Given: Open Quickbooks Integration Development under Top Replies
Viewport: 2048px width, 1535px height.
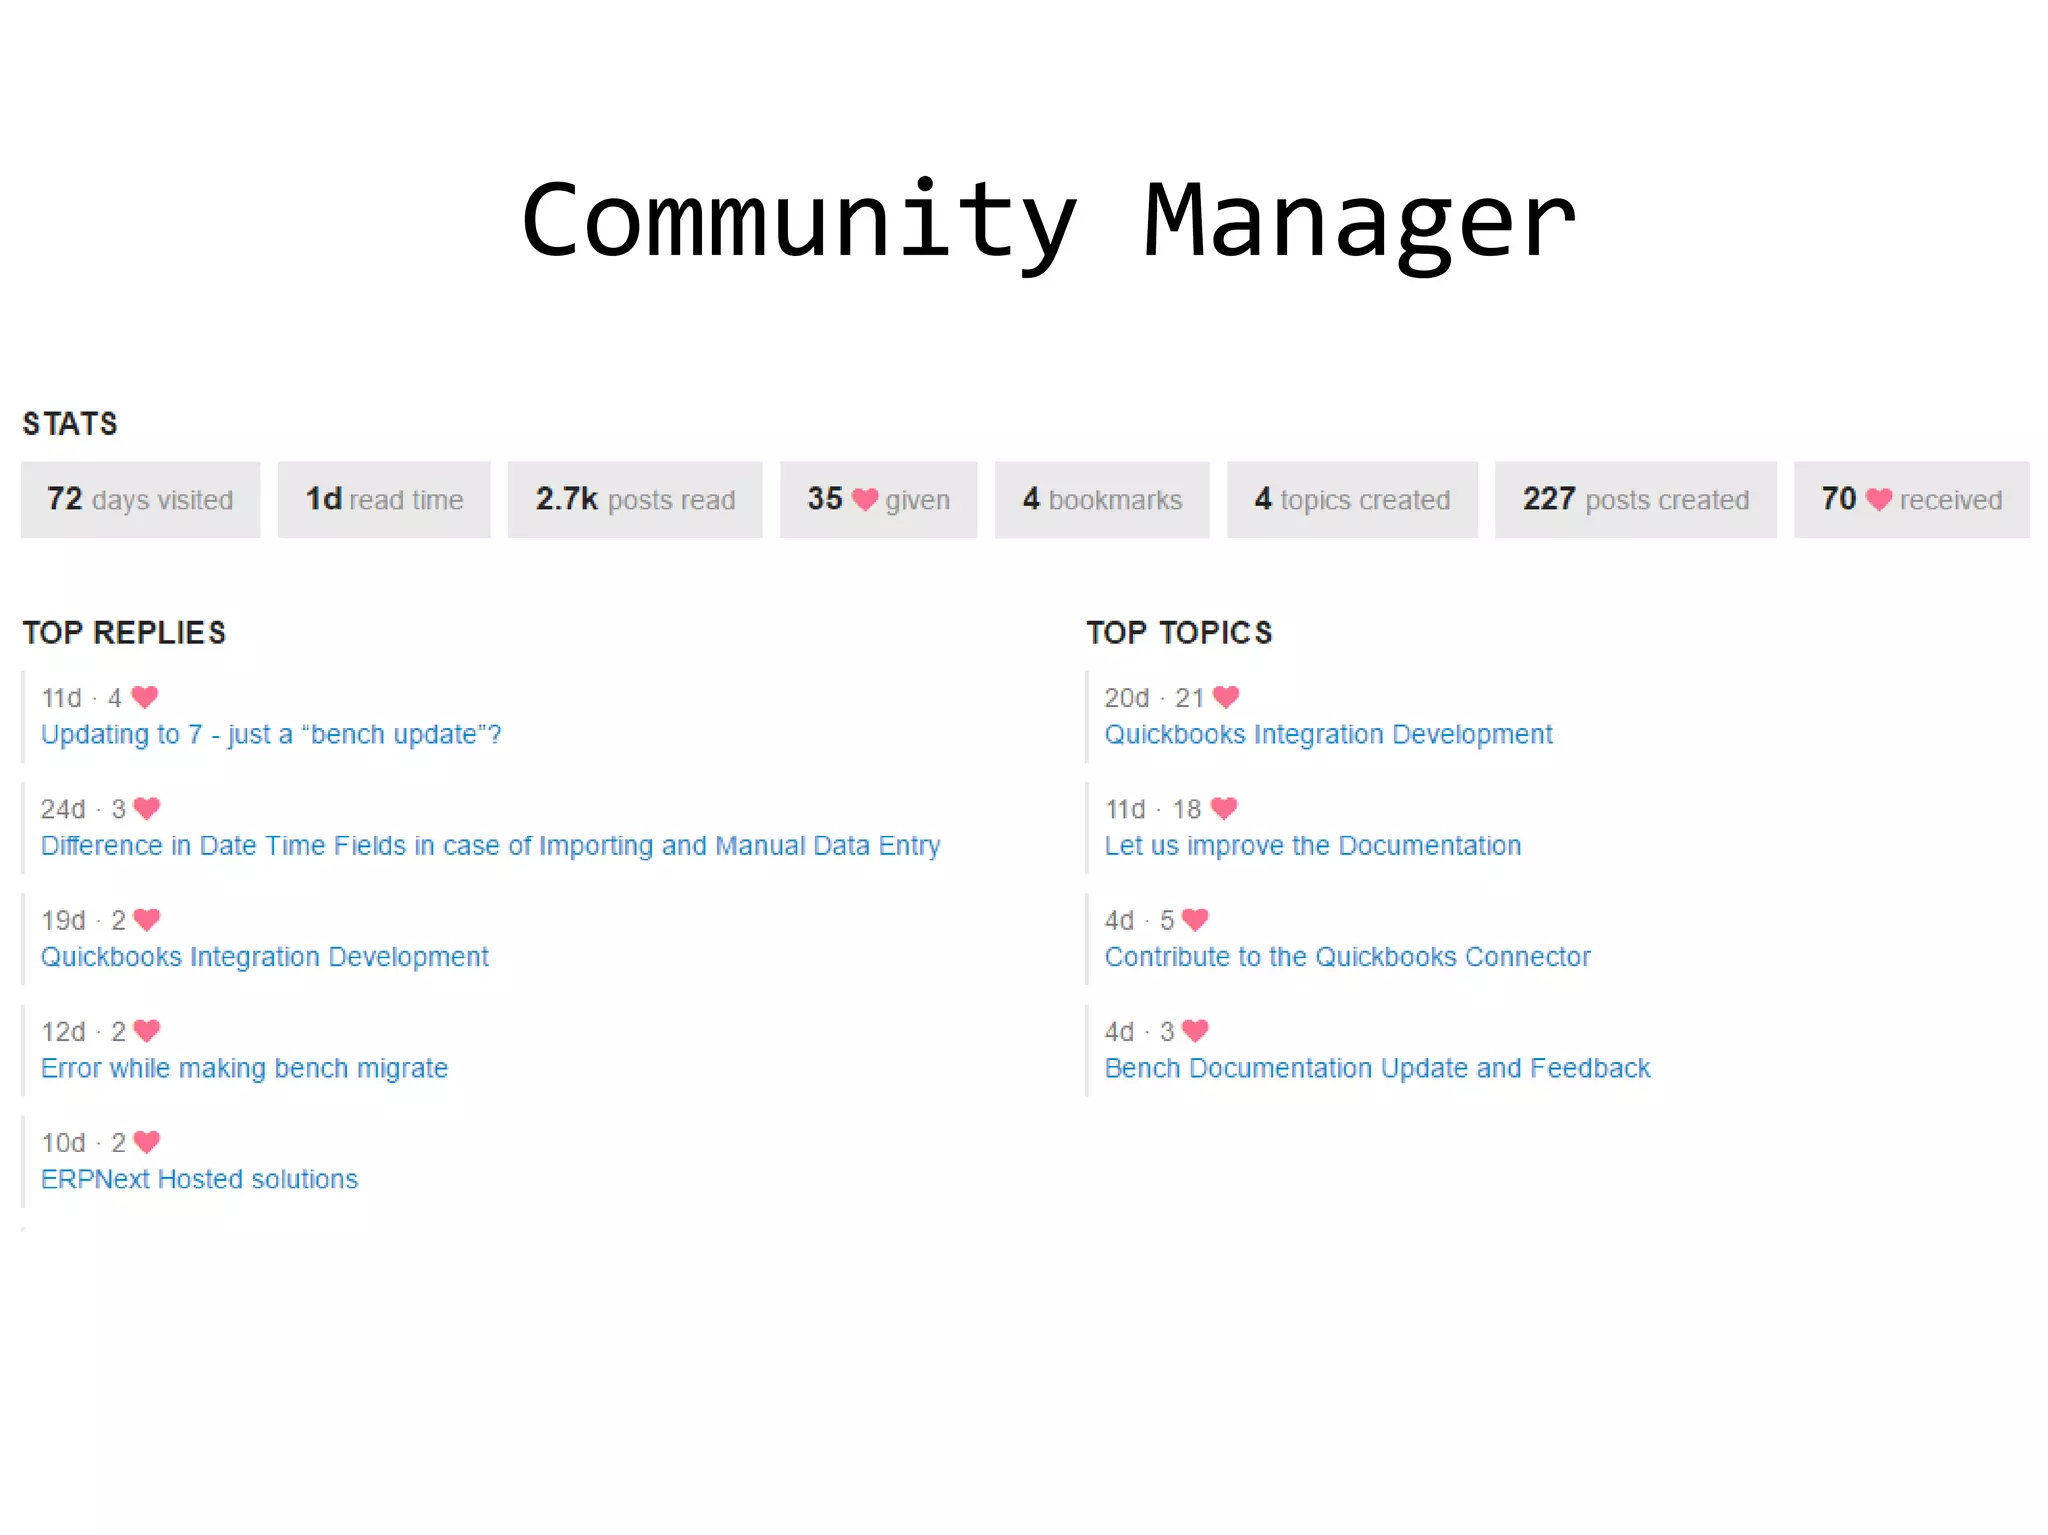Looking at the screenshot, I should coord(265,957).
